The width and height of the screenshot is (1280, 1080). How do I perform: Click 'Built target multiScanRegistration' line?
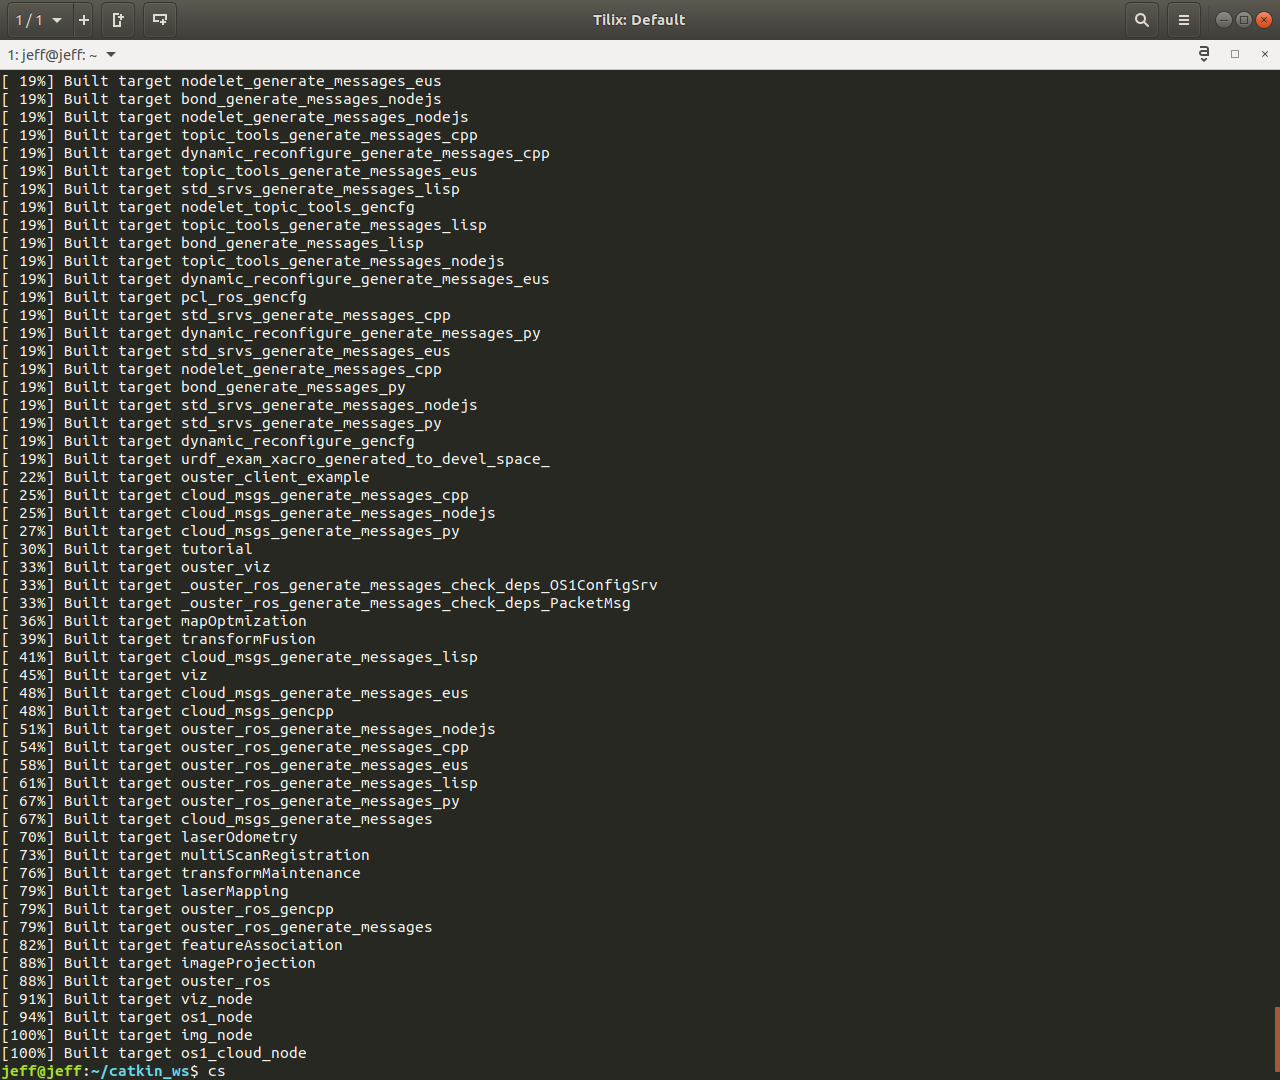pyautogui.click(x=185, y=855)
